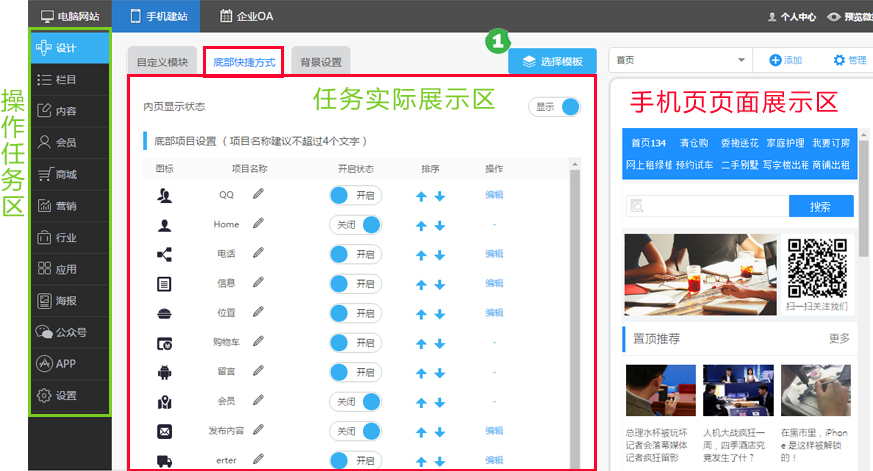
Task: Open 个人中心 user menu
Action: click(x=792, y=16)
